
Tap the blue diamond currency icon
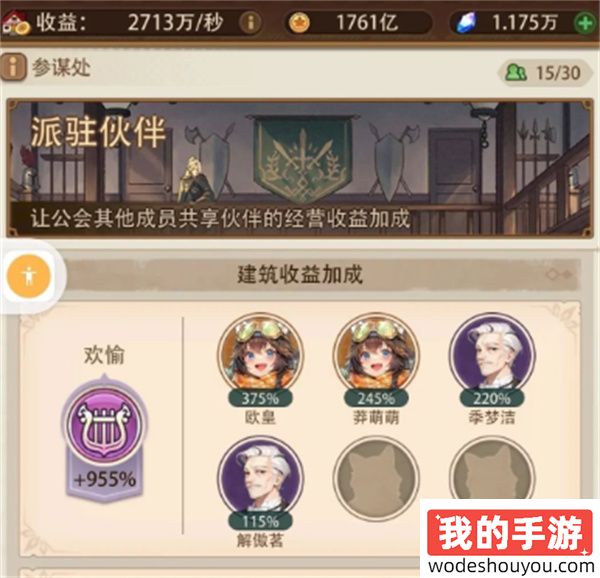[466, 23]
